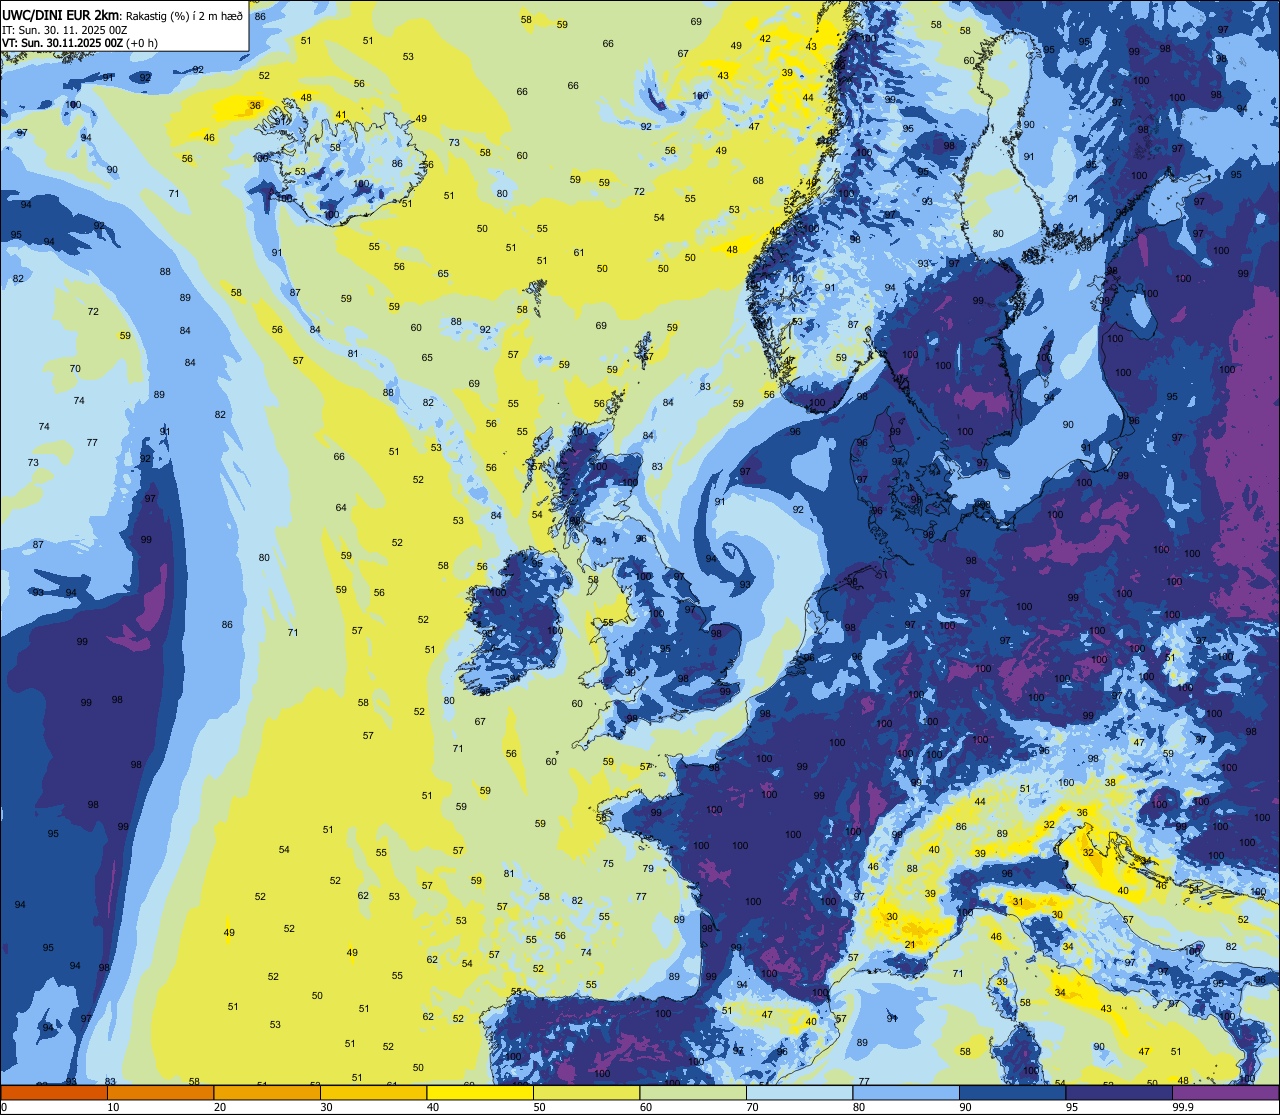Click the legend tick label 10
Viewport: 1280px width, 1115px height.
113,1107
